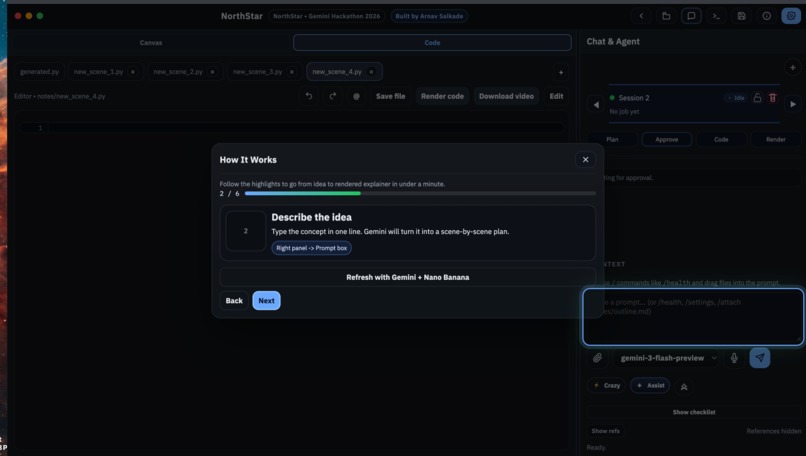Click the microphone voice input icon
Viewport: 806px width, 456px height.
pos(734,358)
